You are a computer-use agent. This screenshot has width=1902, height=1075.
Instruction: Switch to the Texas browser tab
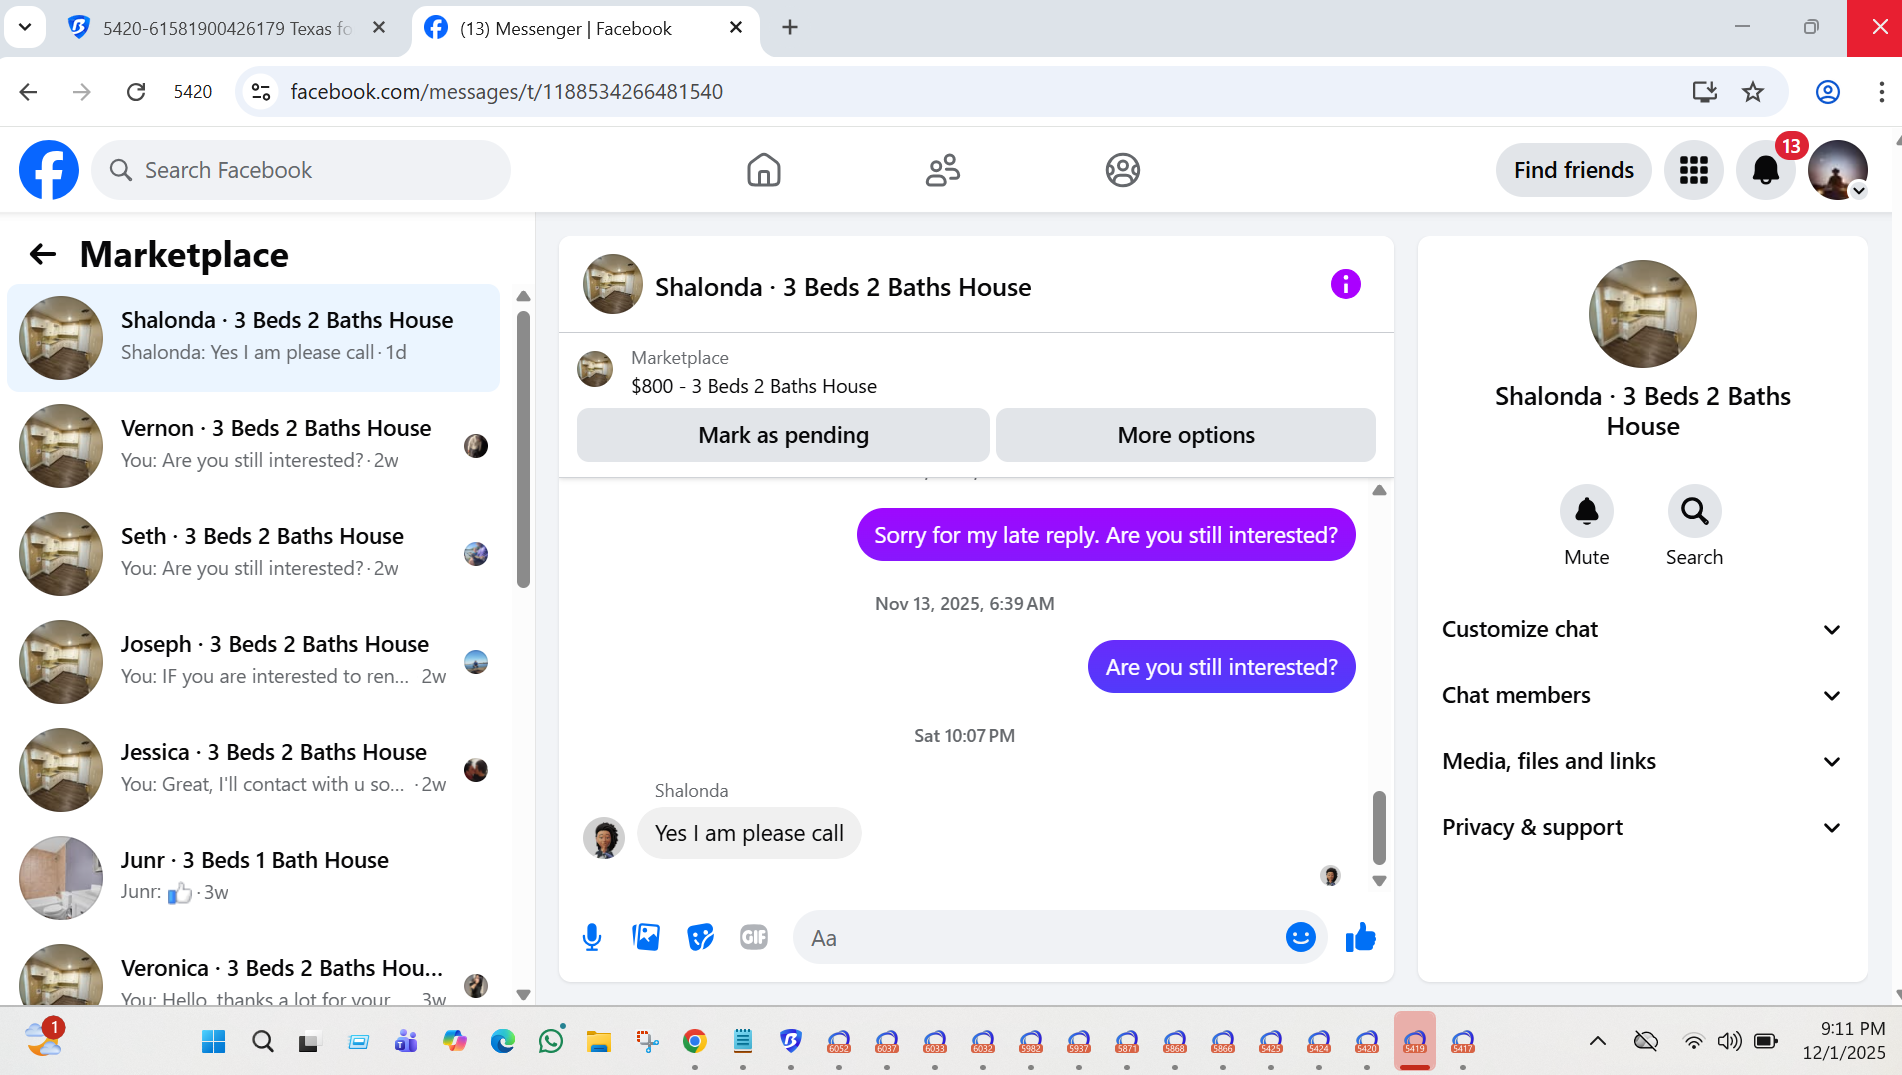click(x=228, y=28)
